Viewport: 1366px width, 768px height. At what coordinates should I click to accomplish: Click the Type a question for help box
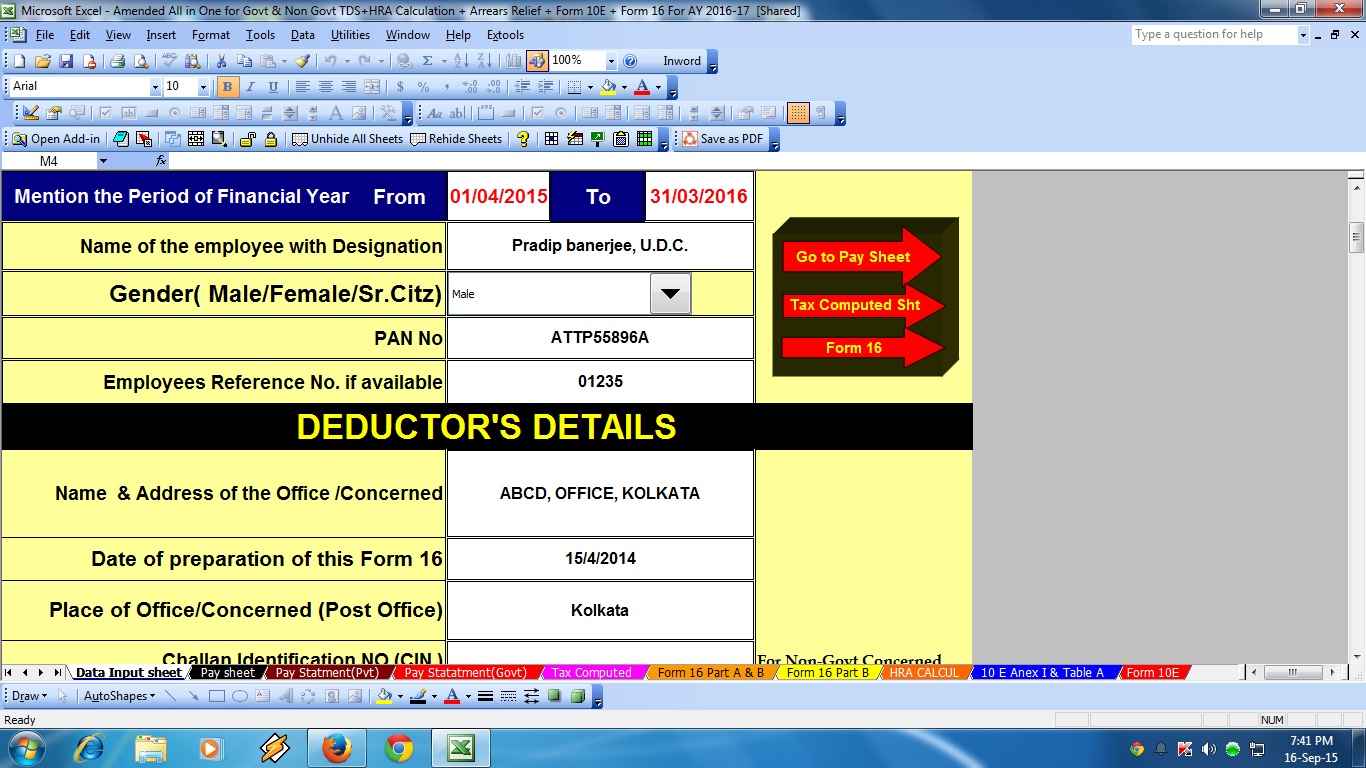tap(1214, 35)
